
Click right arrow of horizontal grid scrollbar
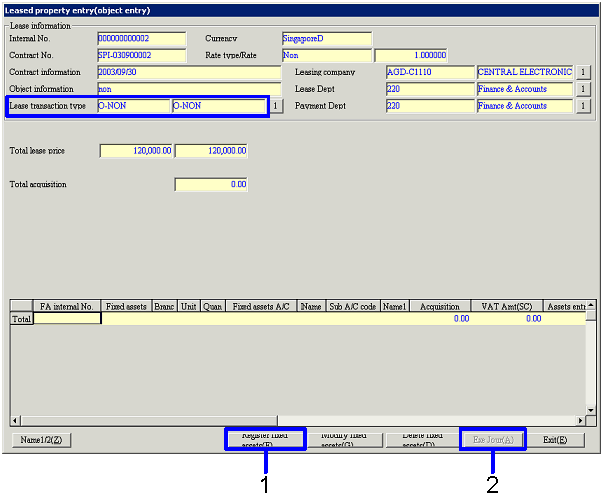pyautogui.click(x=580, y=421)
